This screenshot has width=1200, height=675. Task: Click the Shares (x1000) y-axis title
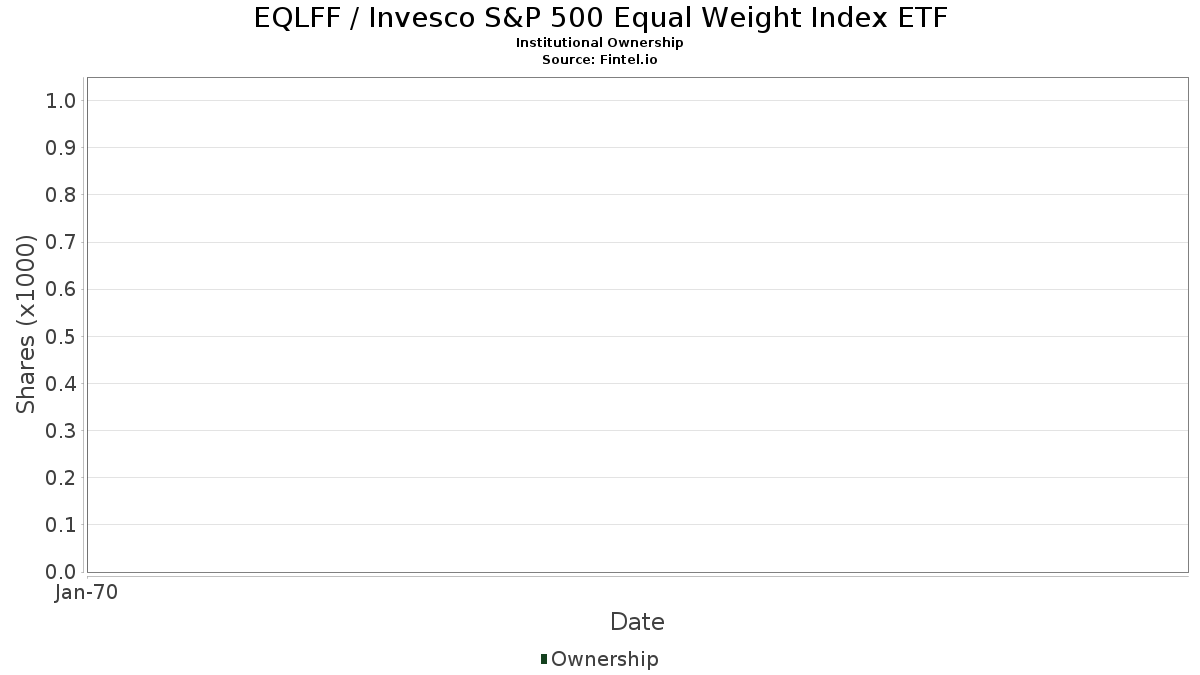point(26,324)
